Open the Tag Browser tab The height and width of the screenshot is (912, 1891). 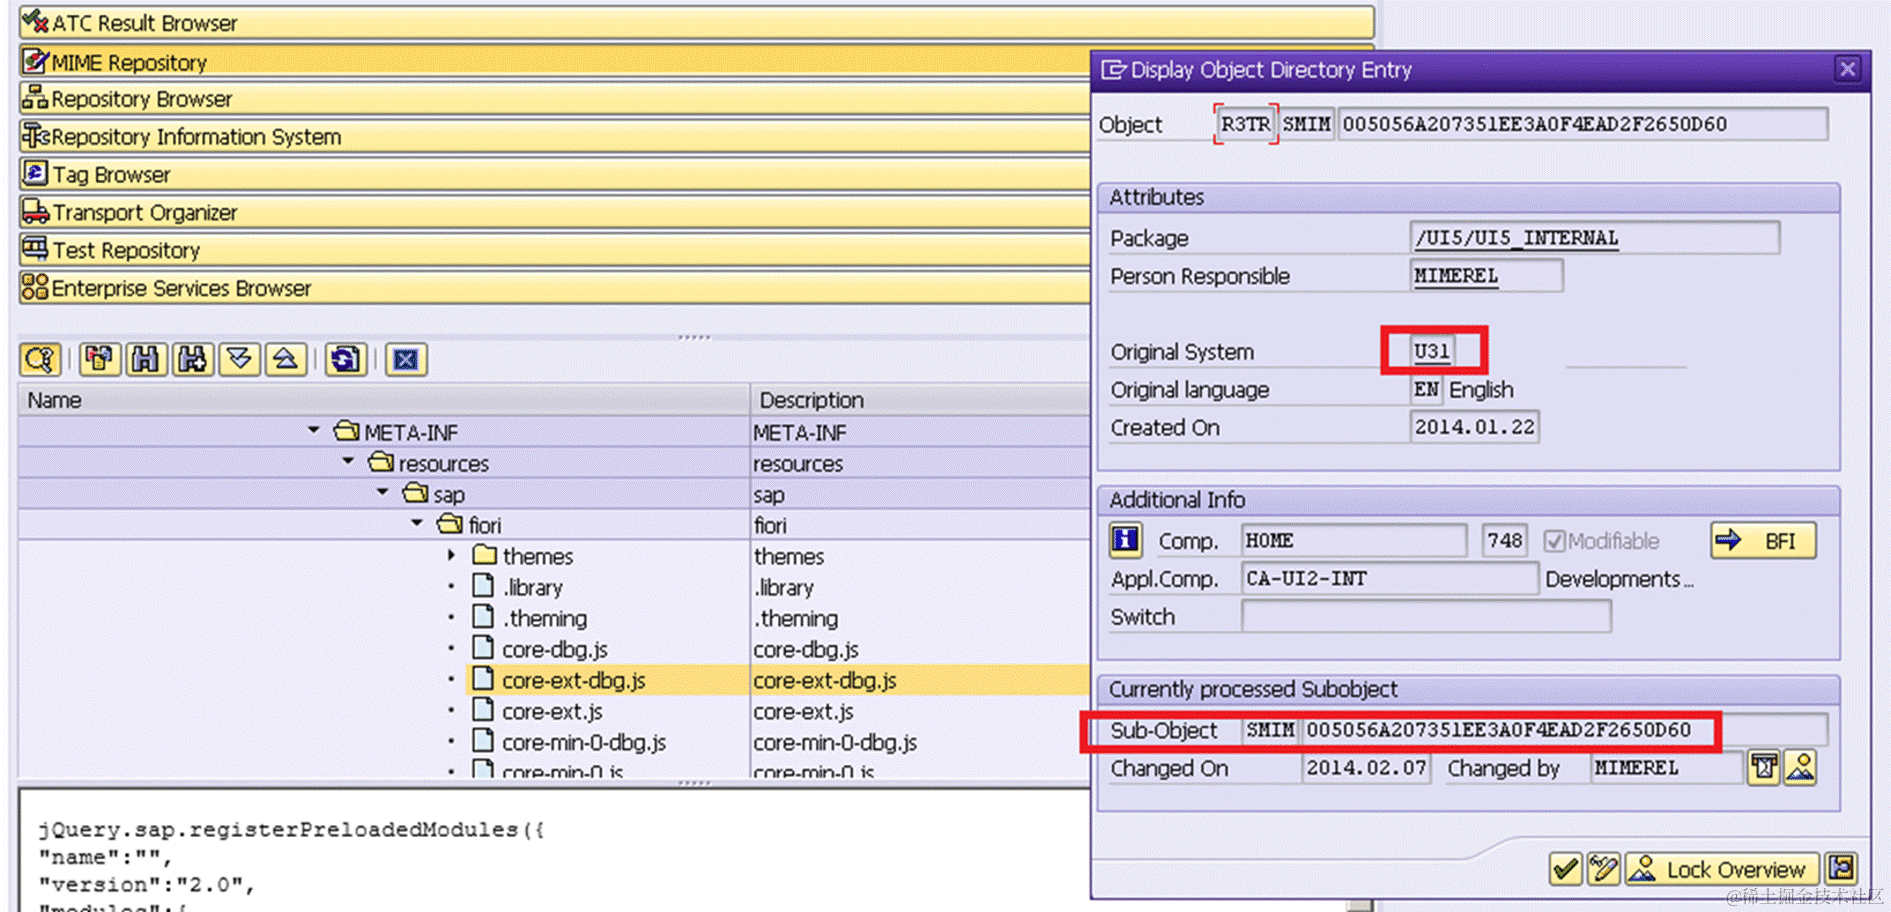554,174
